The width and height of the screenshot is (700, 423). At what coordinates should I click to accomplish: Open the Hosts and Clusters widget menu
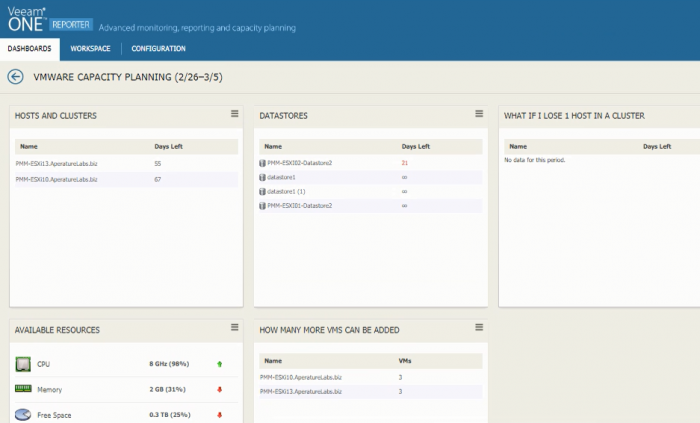[x=235, y=114]
